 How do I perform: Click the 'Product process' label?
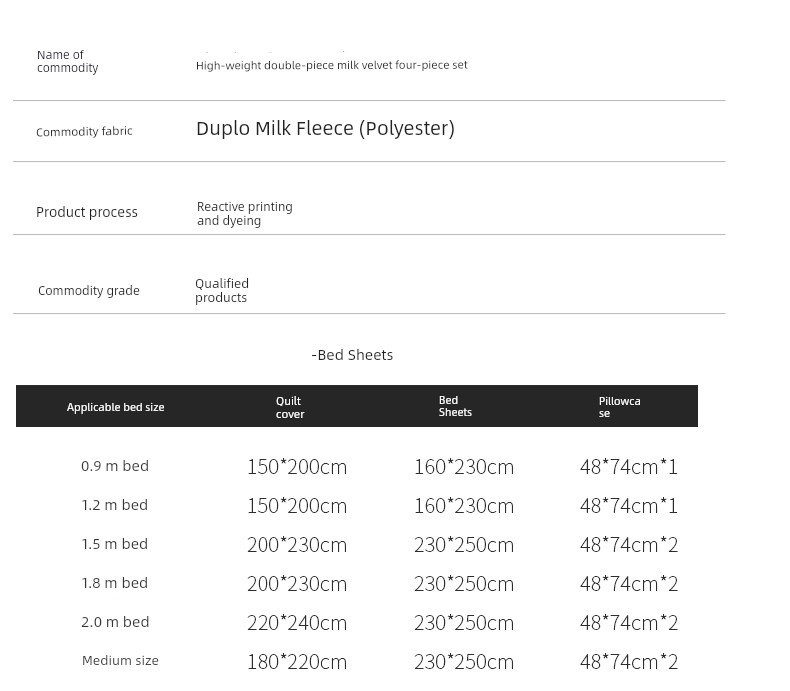pyautogui.click(x=87, y=212)
